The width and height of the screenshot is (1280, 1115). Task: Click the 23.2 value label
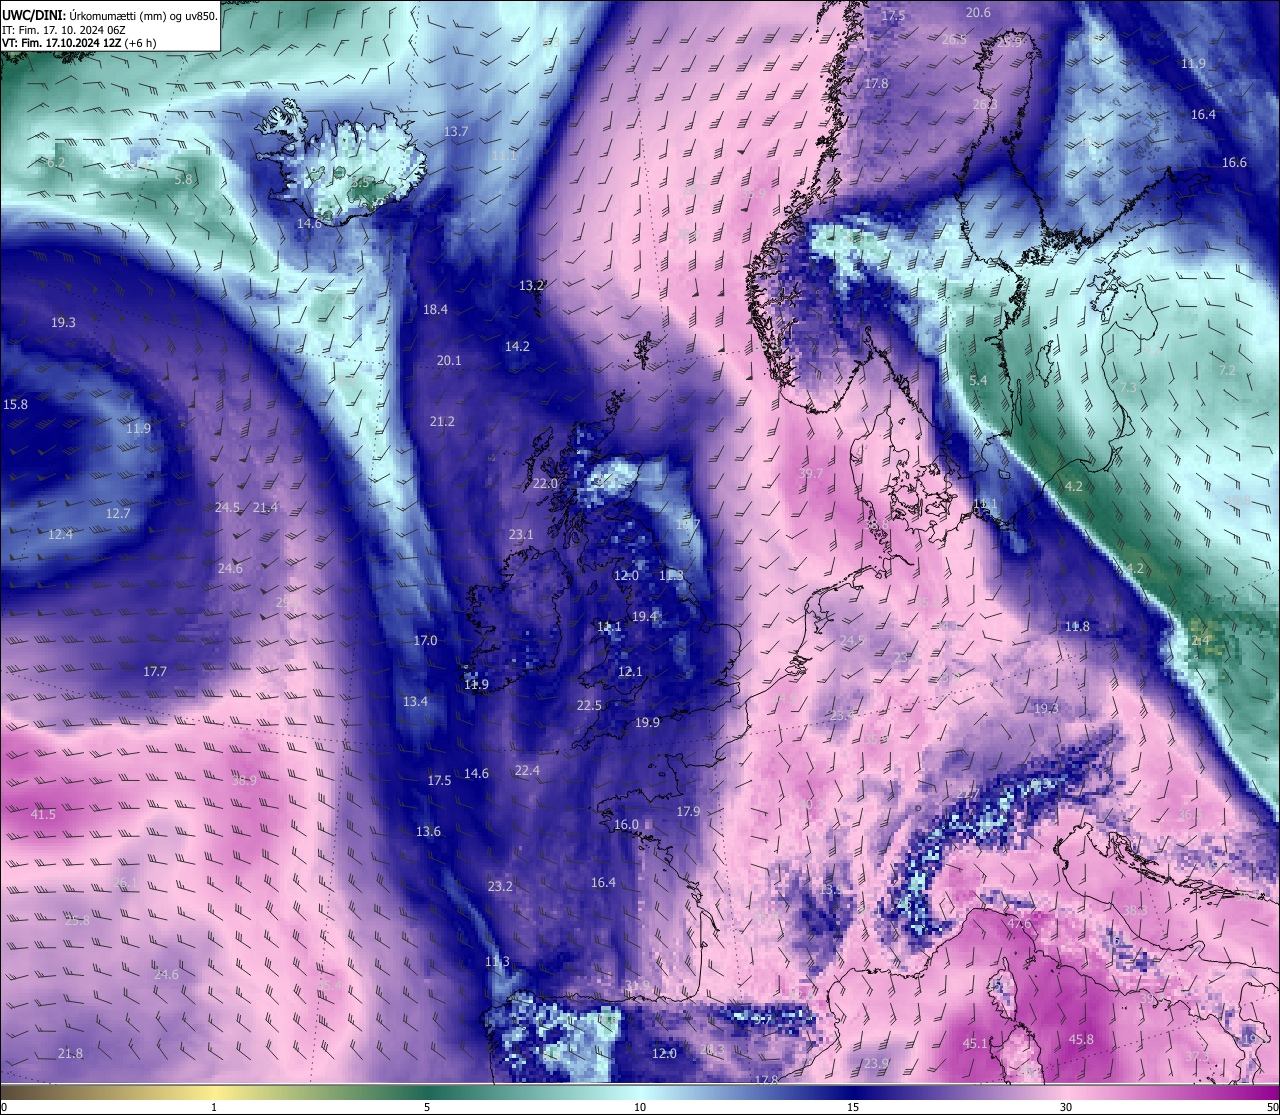(500, 887)
